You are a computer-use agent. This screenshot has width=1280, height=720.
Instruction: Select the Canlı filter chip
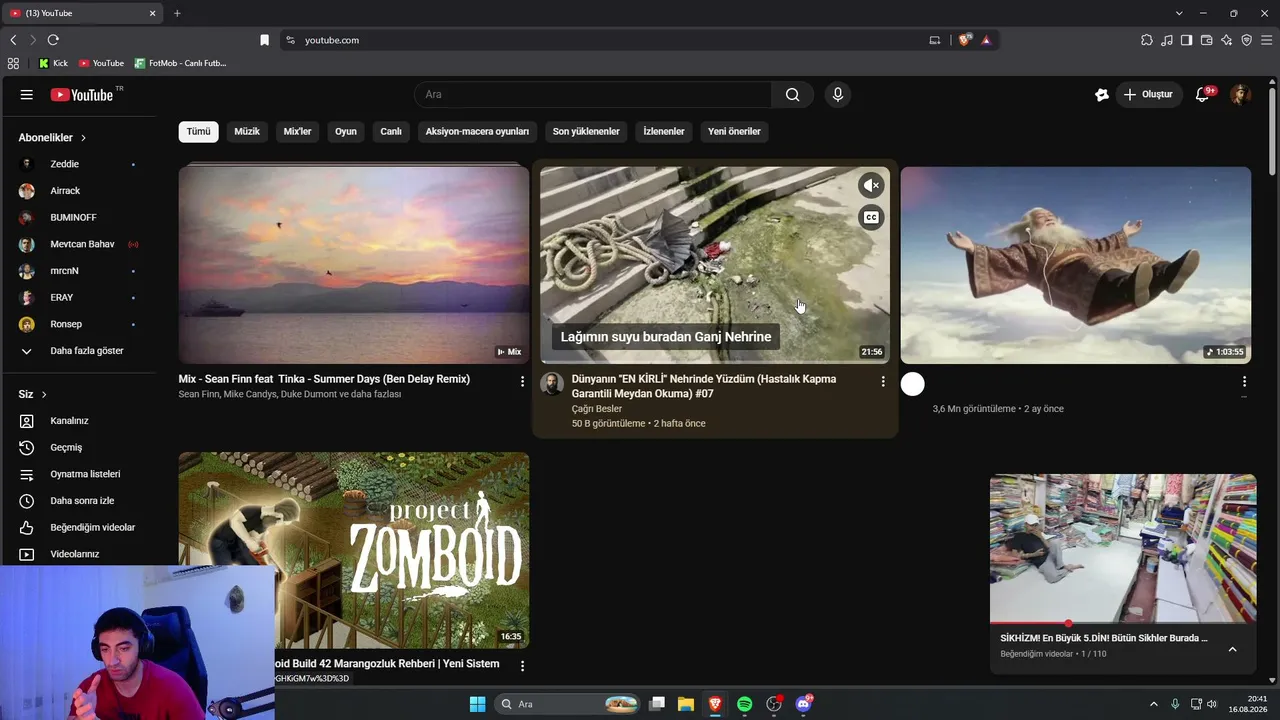tap(391, 131)
